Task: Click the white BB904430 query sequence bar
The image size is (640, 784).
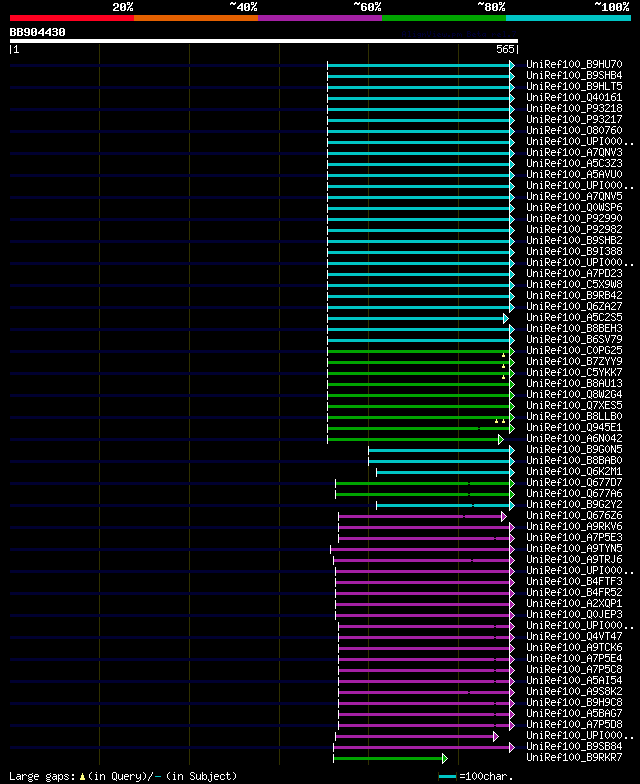Action: point(264,41)
